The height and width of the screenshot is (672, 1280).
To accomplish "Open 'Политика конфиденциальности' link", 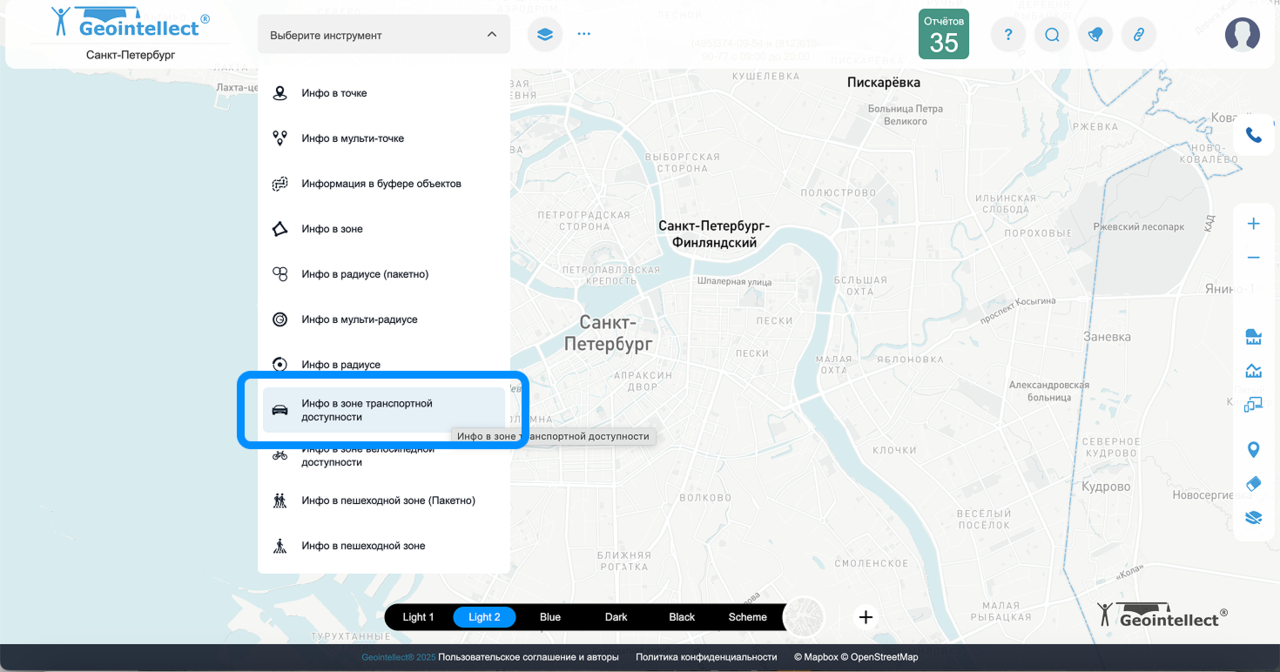I will pos(706,657).
